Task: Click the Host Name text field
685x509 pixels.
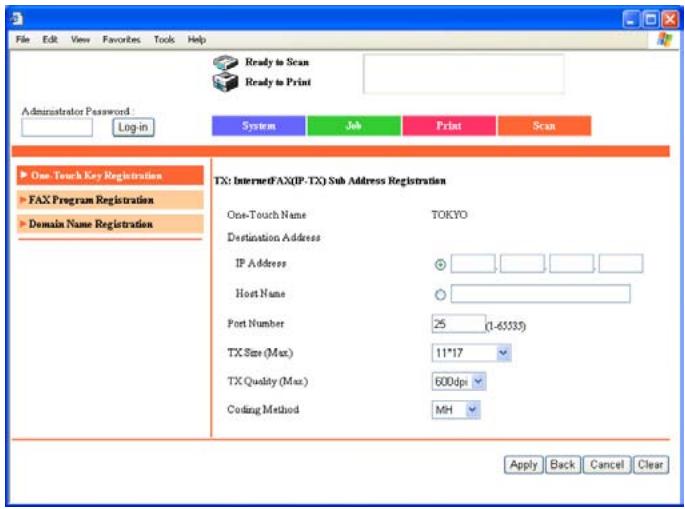Action: [540, 294]
